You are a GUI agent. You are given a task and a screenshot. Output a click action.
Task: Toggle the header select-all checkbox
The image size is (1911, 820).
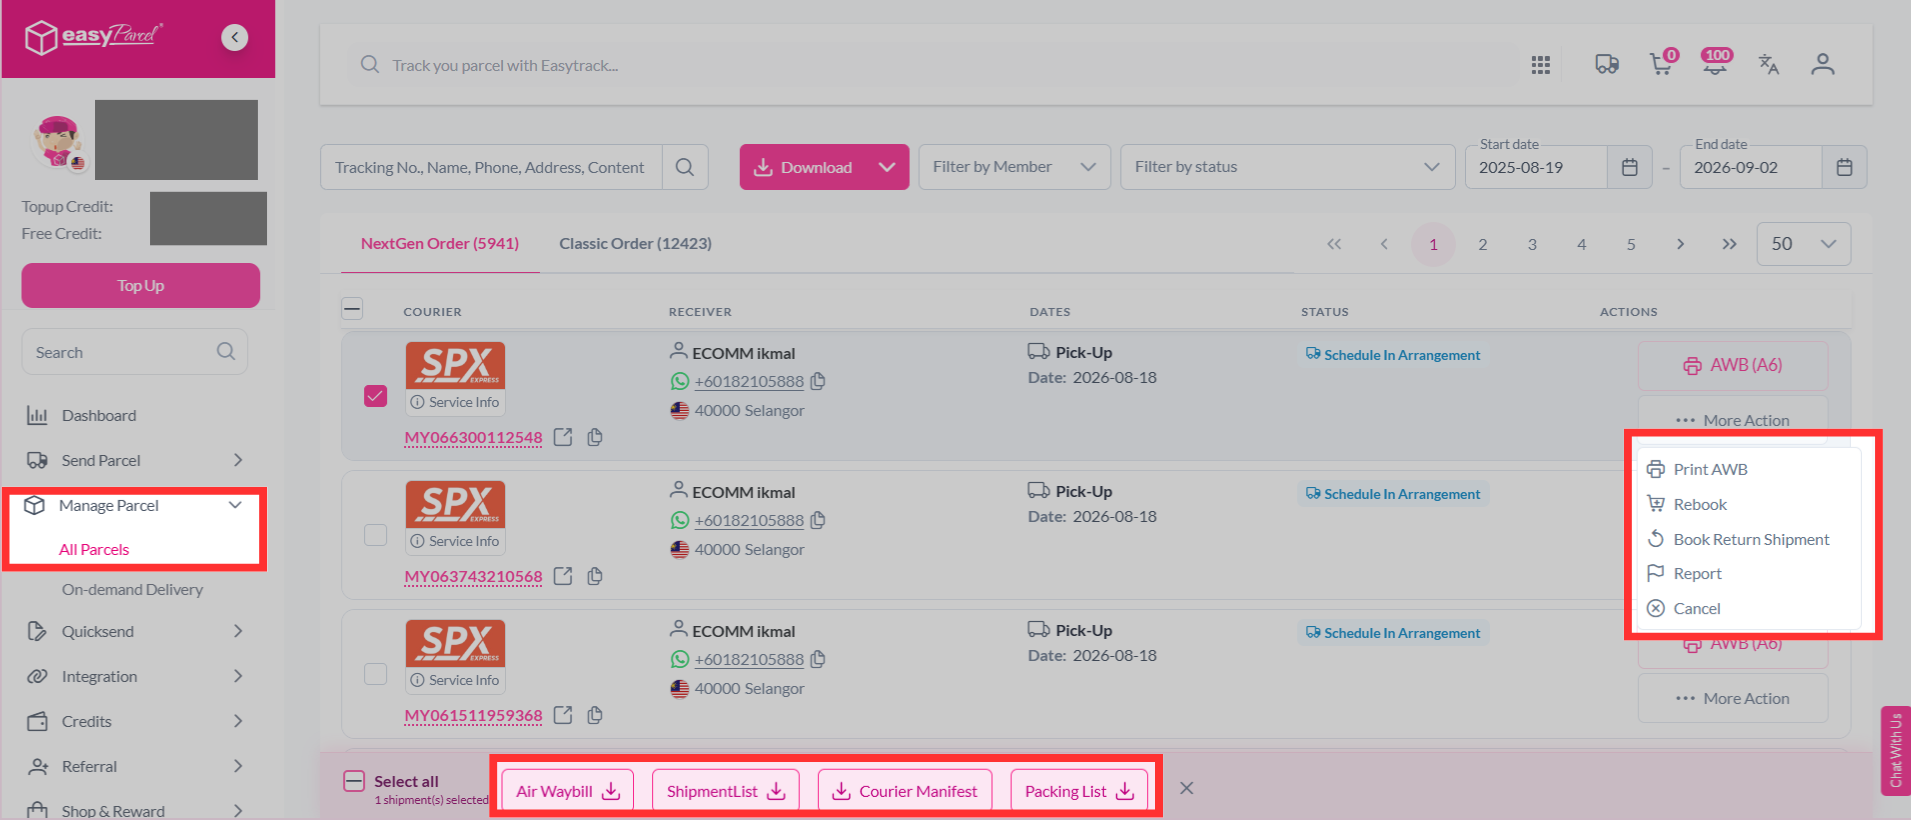click(x=352, y=308)
